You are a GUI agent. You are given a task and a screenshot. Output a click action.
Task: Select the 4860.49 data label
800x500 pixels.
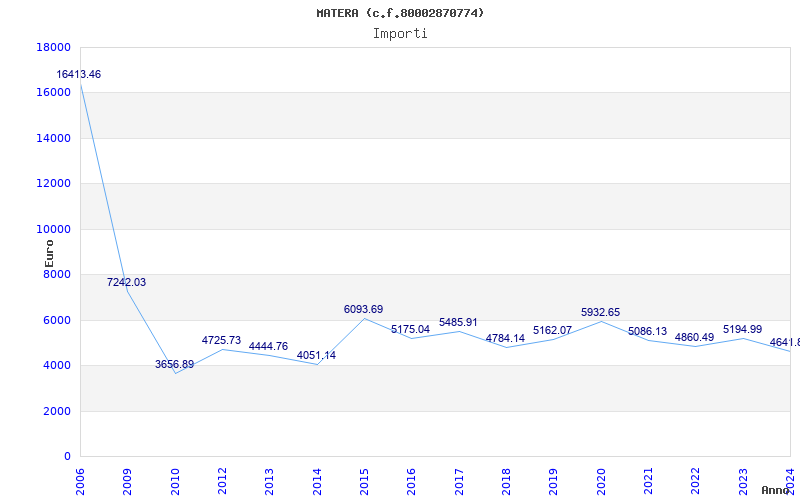694,337
